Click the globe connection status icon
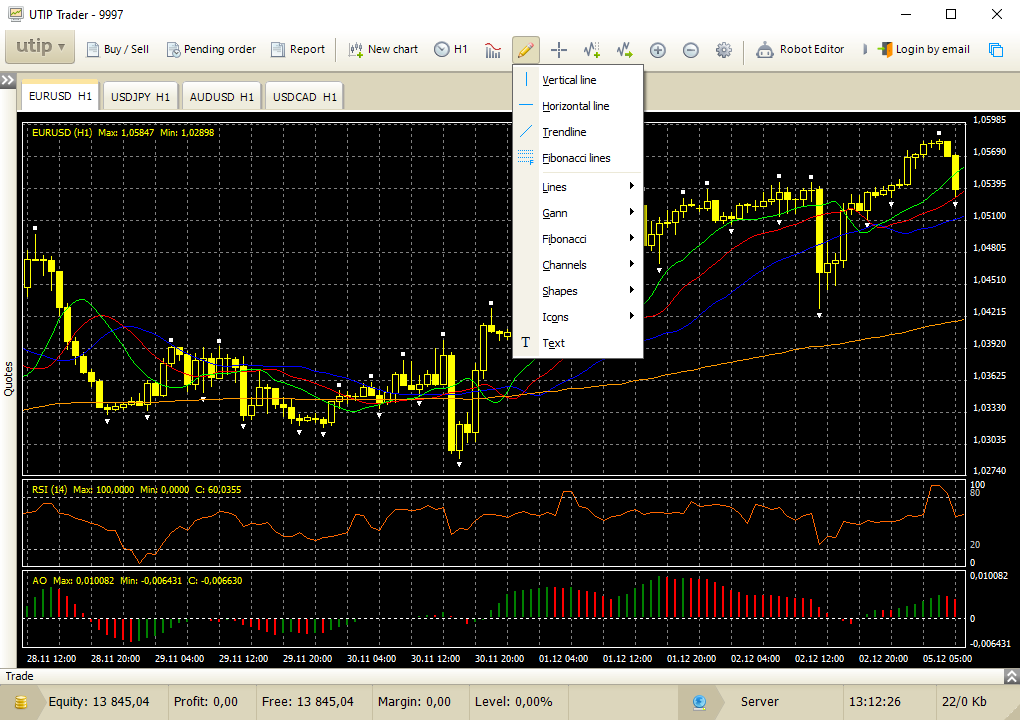 [x=699, y=702]
